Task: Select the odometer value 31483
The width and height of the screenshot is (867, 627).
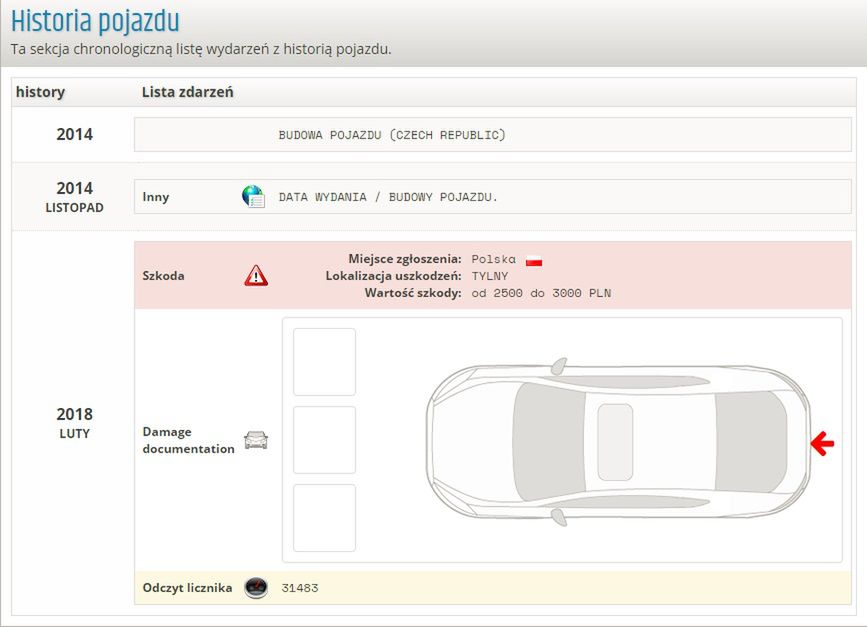Action: click(300, 588)
